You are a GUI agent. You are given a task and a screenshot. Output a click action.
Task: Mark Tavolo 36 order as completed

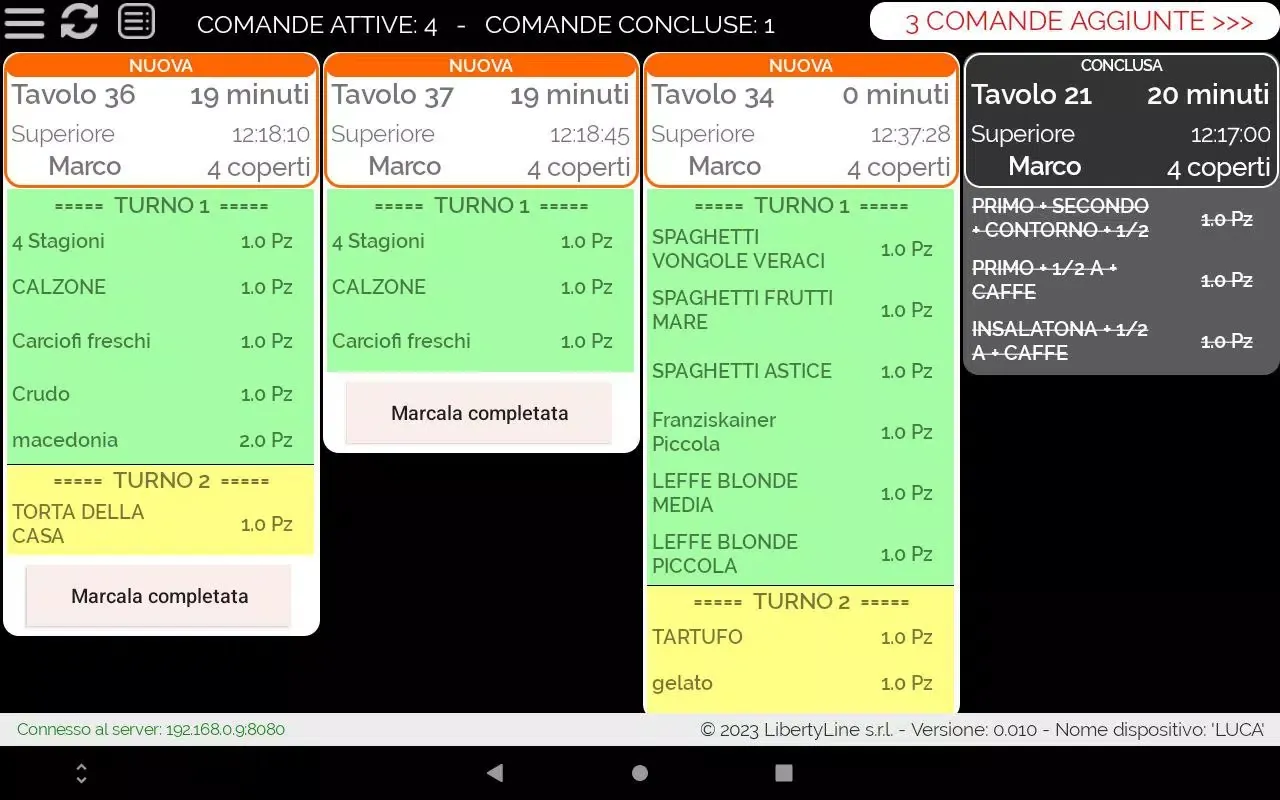point(159,596)
